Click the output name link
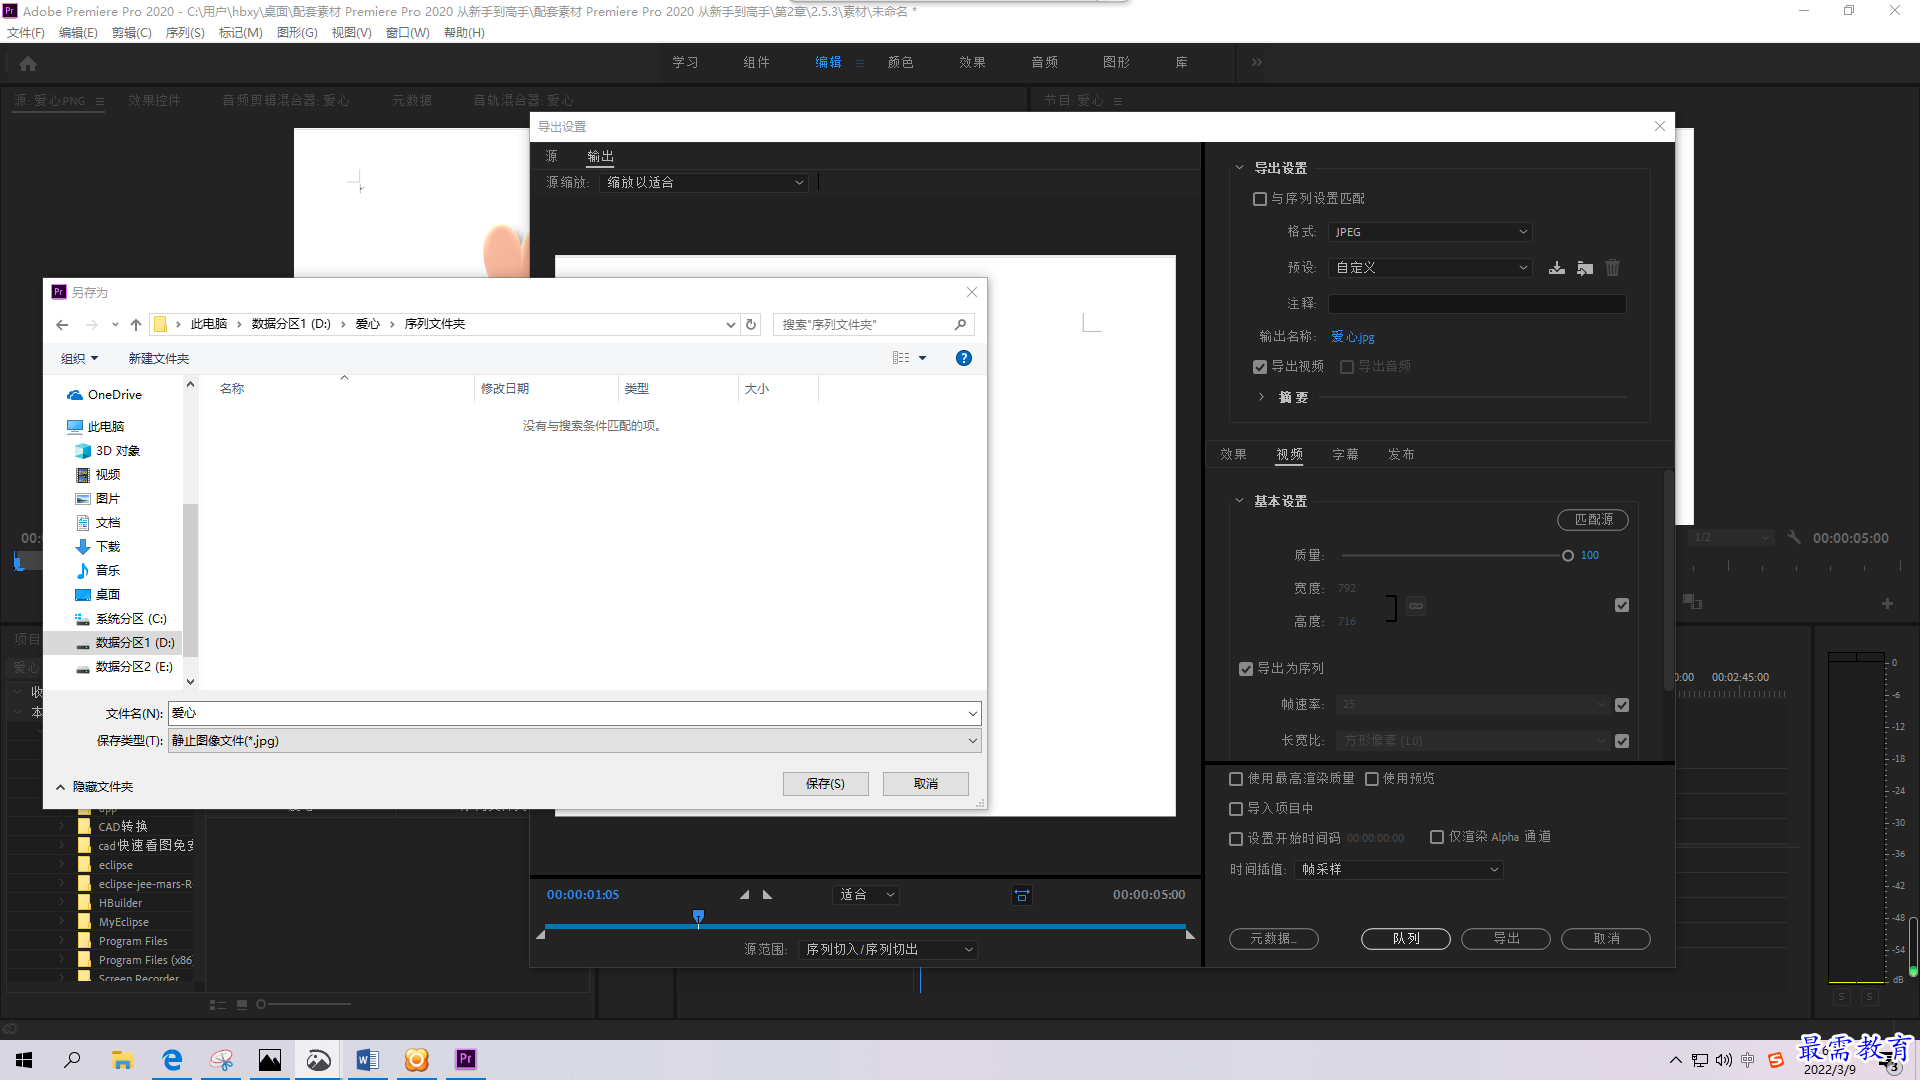The image size is (1920, 1080). pos(1352,337)
